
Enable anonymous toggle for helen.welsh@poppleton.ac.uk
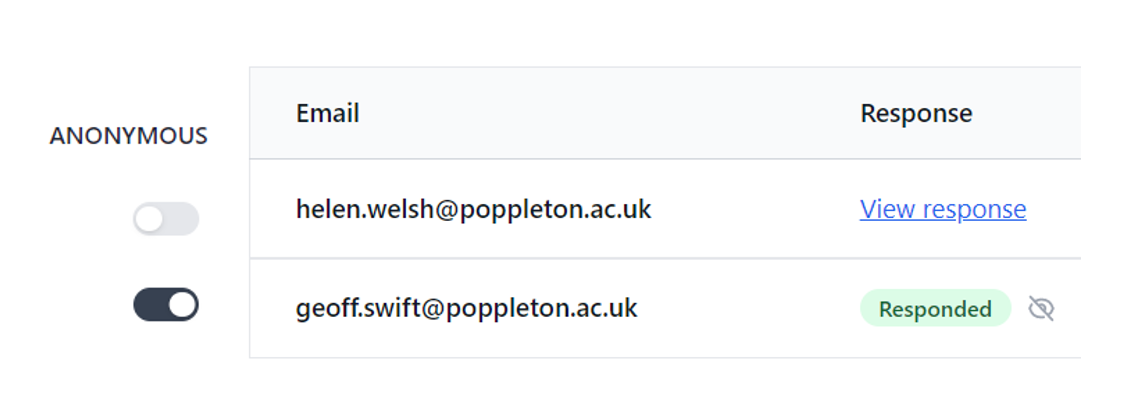(166, 219)
